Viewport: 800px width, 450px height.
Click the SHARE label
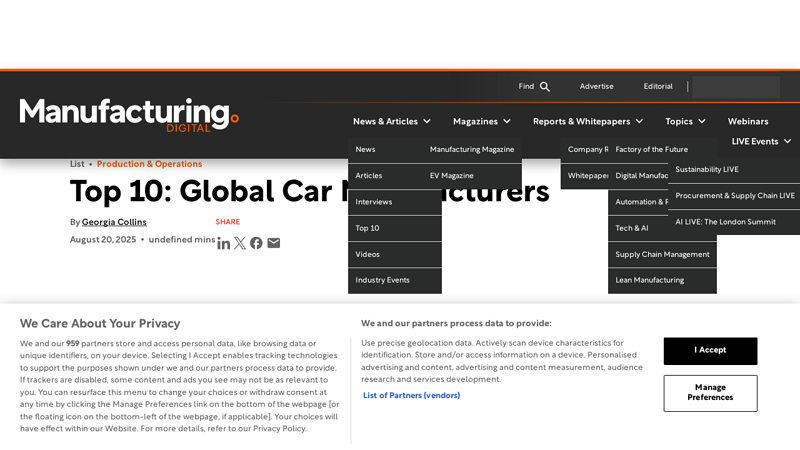click(228, 222)
